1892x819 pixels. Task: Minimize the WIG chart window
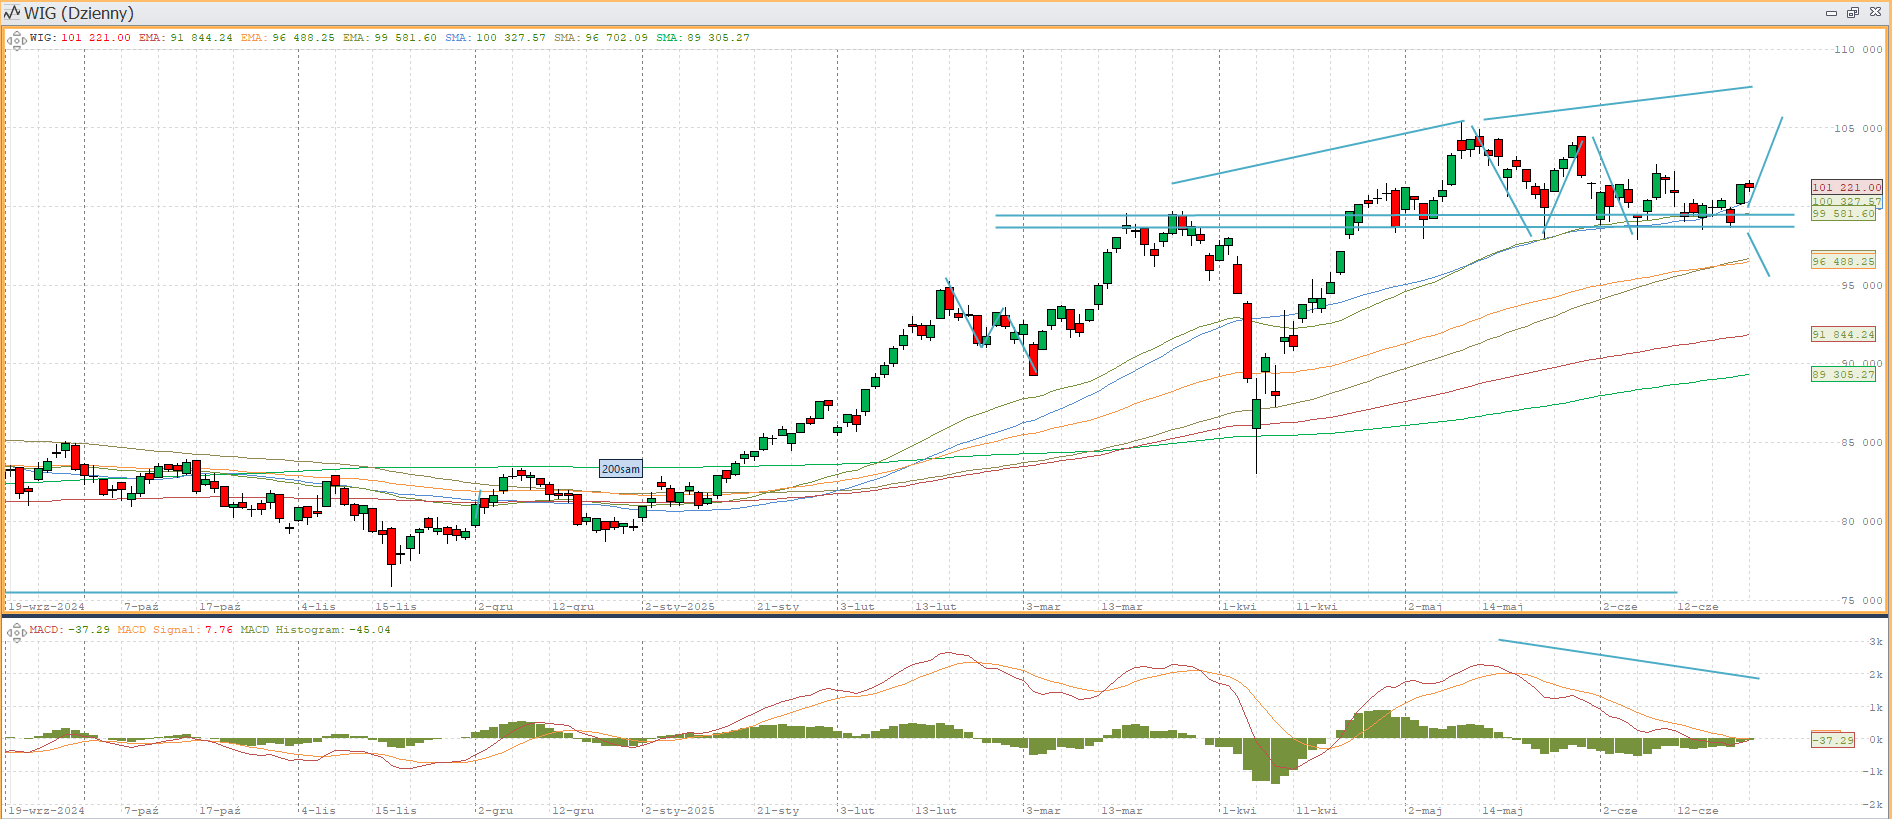(1831, 13)
